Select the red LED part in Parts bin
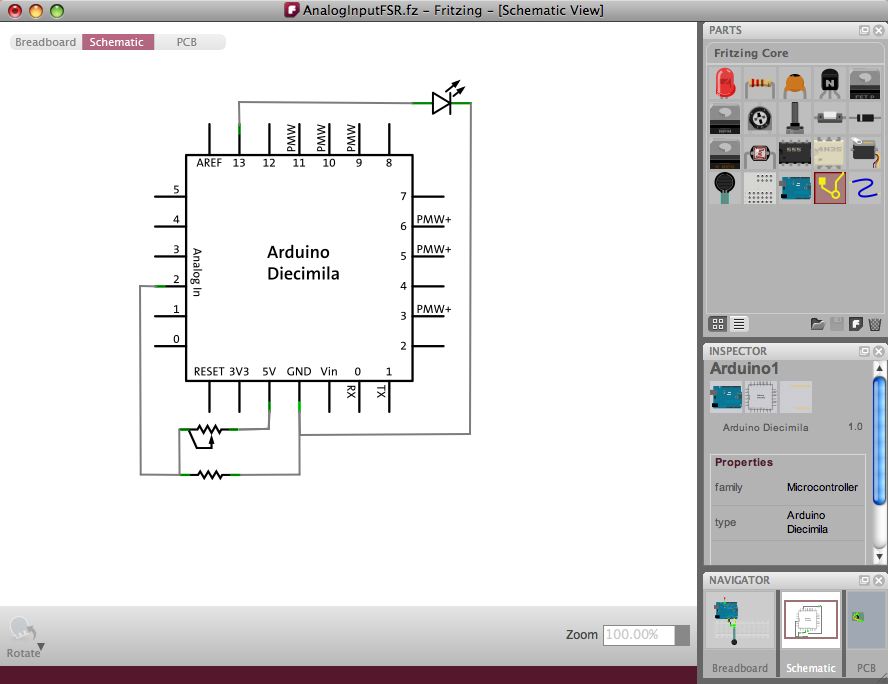The image size is (888, 684). [x=726, y=84]
